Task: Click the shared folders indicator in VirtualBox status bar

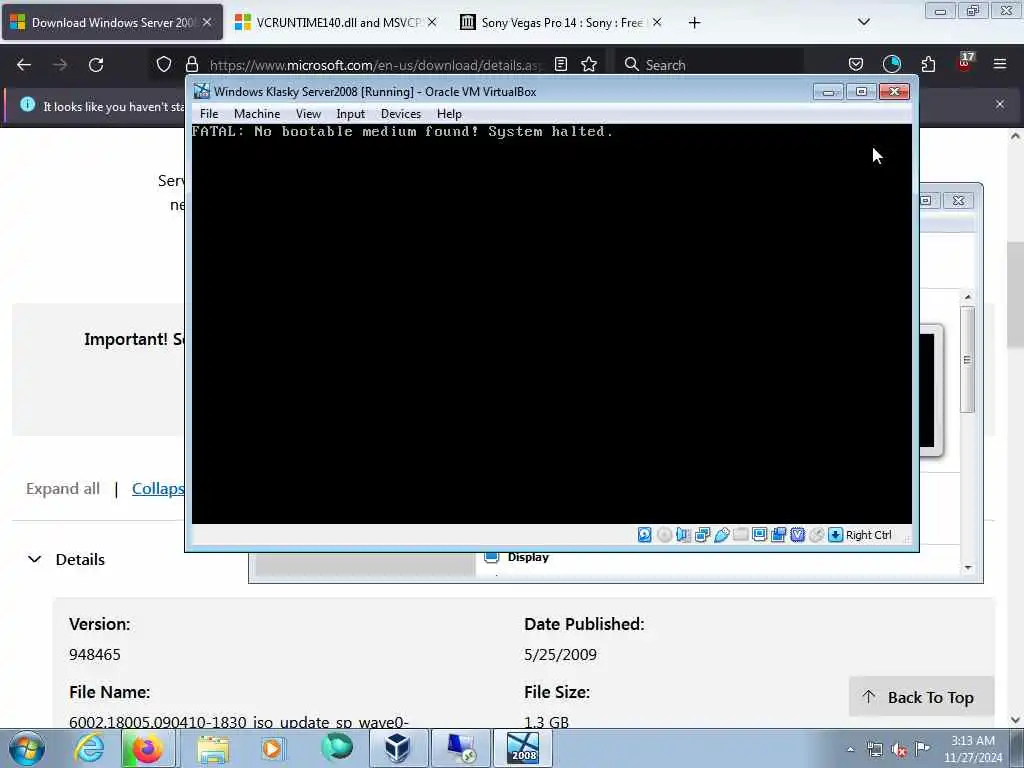Action: tap(741, 535)
